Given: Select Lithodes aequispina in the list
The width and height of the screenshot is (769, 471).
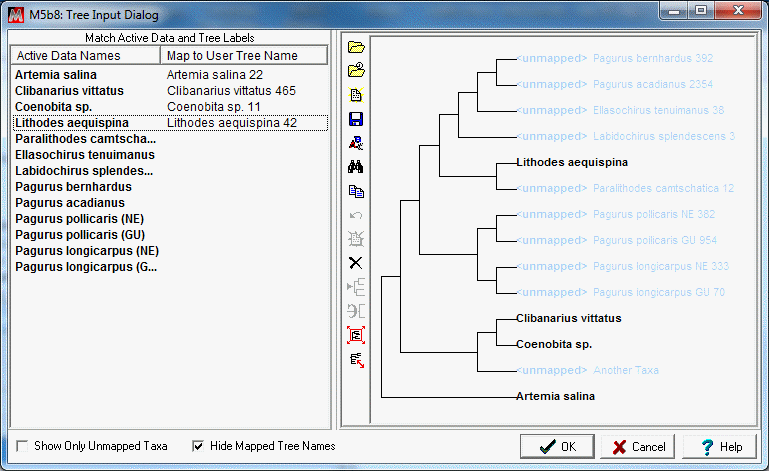Looking at the screenshot, I should (72, 123).
